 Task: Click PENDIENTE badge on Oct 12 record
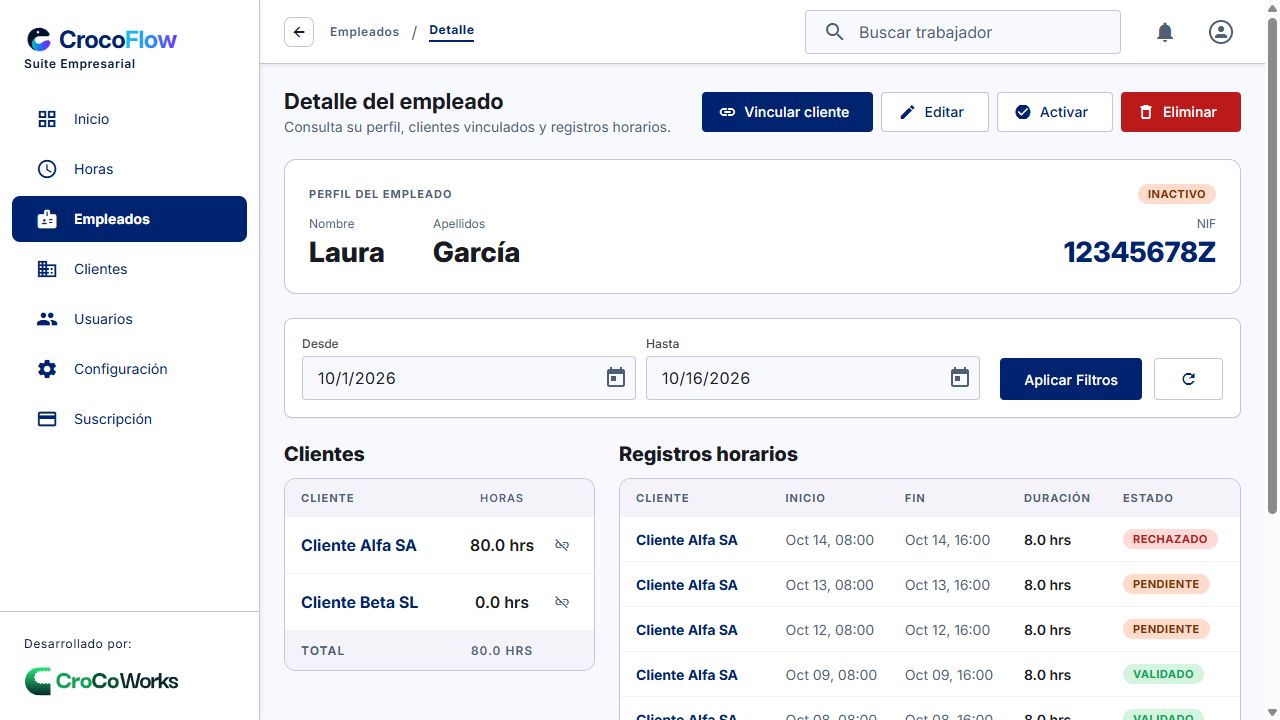pos(1166,629)
